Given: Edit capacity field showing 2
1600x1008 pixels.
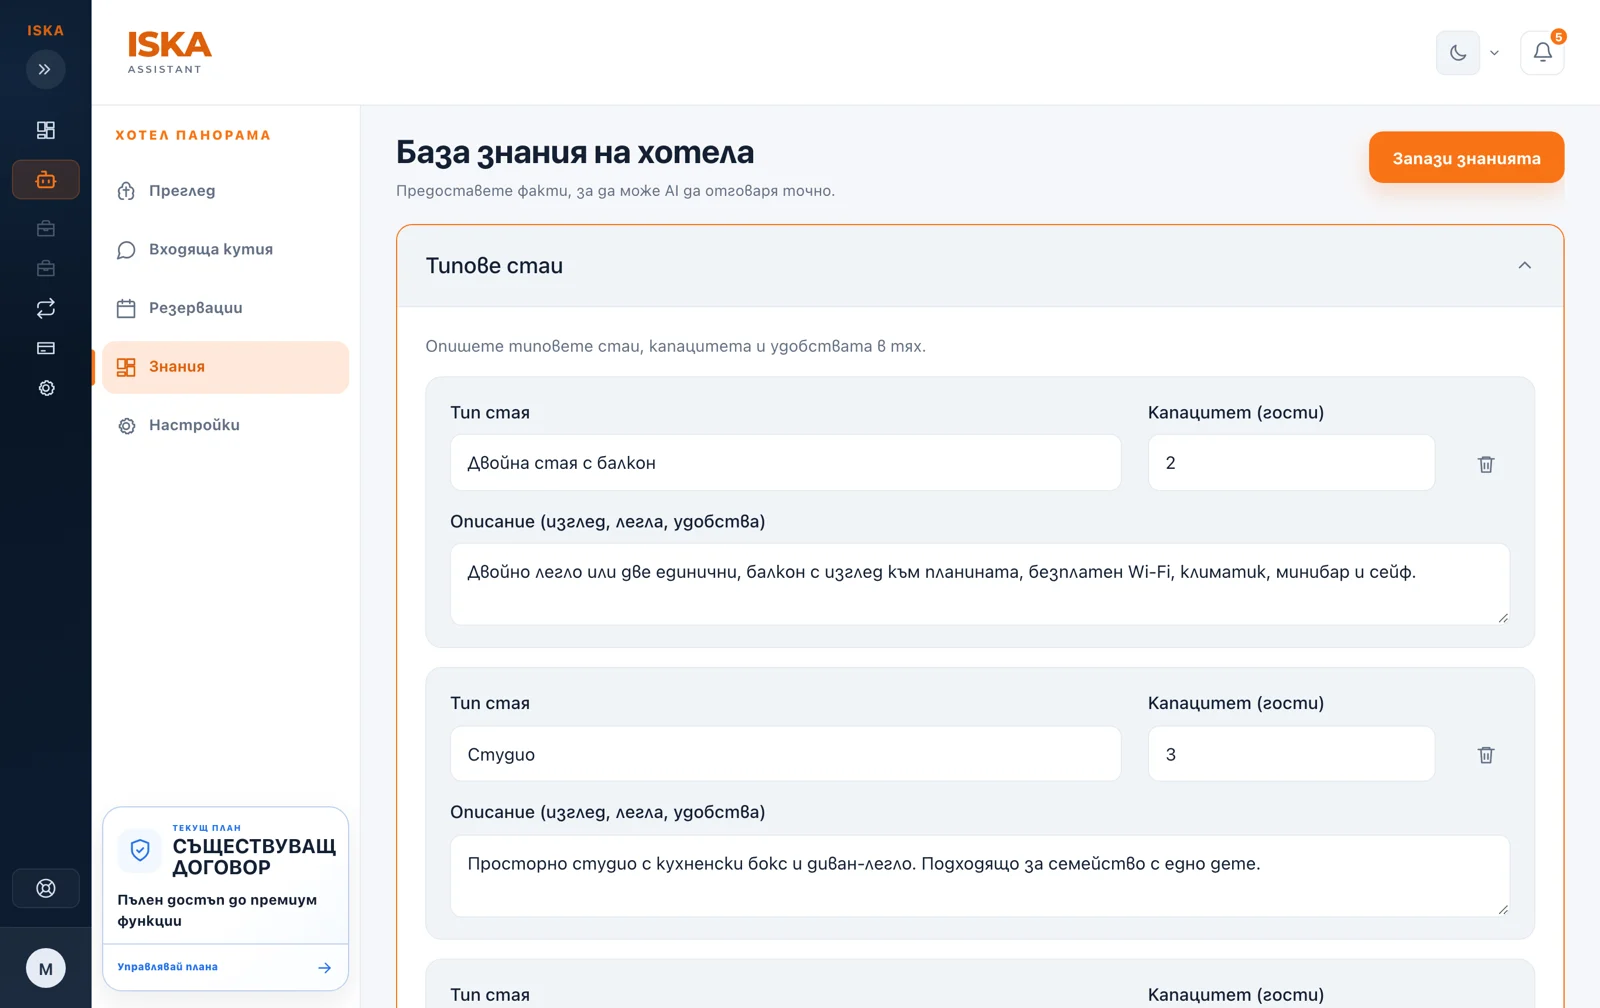Looking at the screenshot, I should [x=1291, y=462].
